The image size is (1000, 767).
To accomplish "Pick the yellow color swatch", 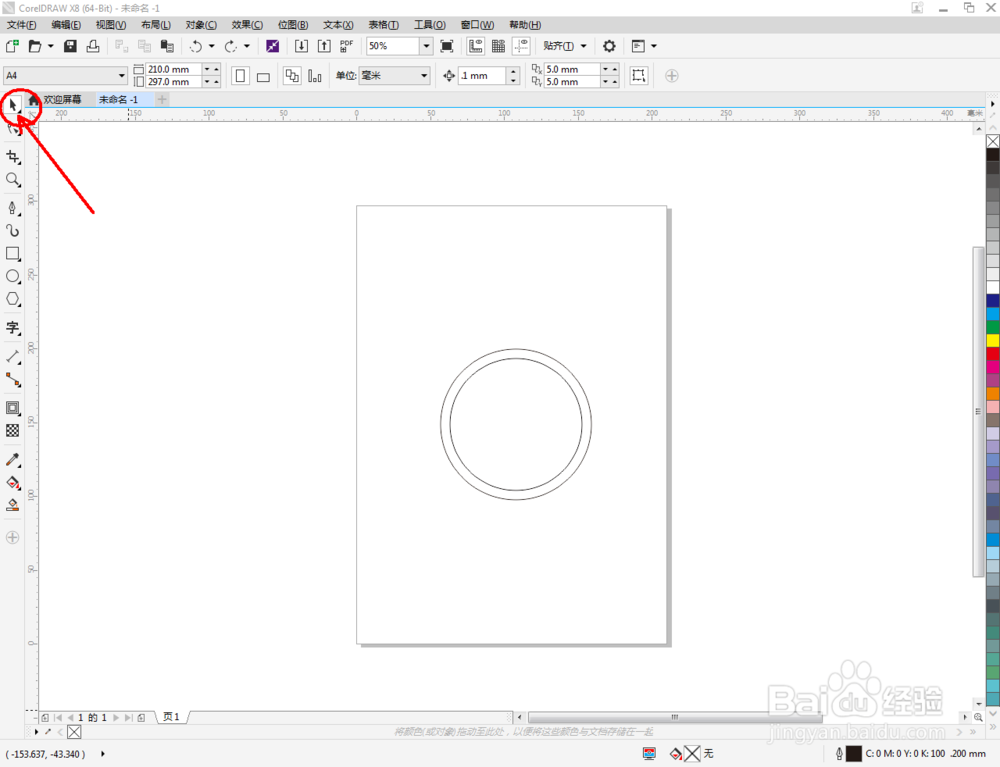I will [993, 340].
